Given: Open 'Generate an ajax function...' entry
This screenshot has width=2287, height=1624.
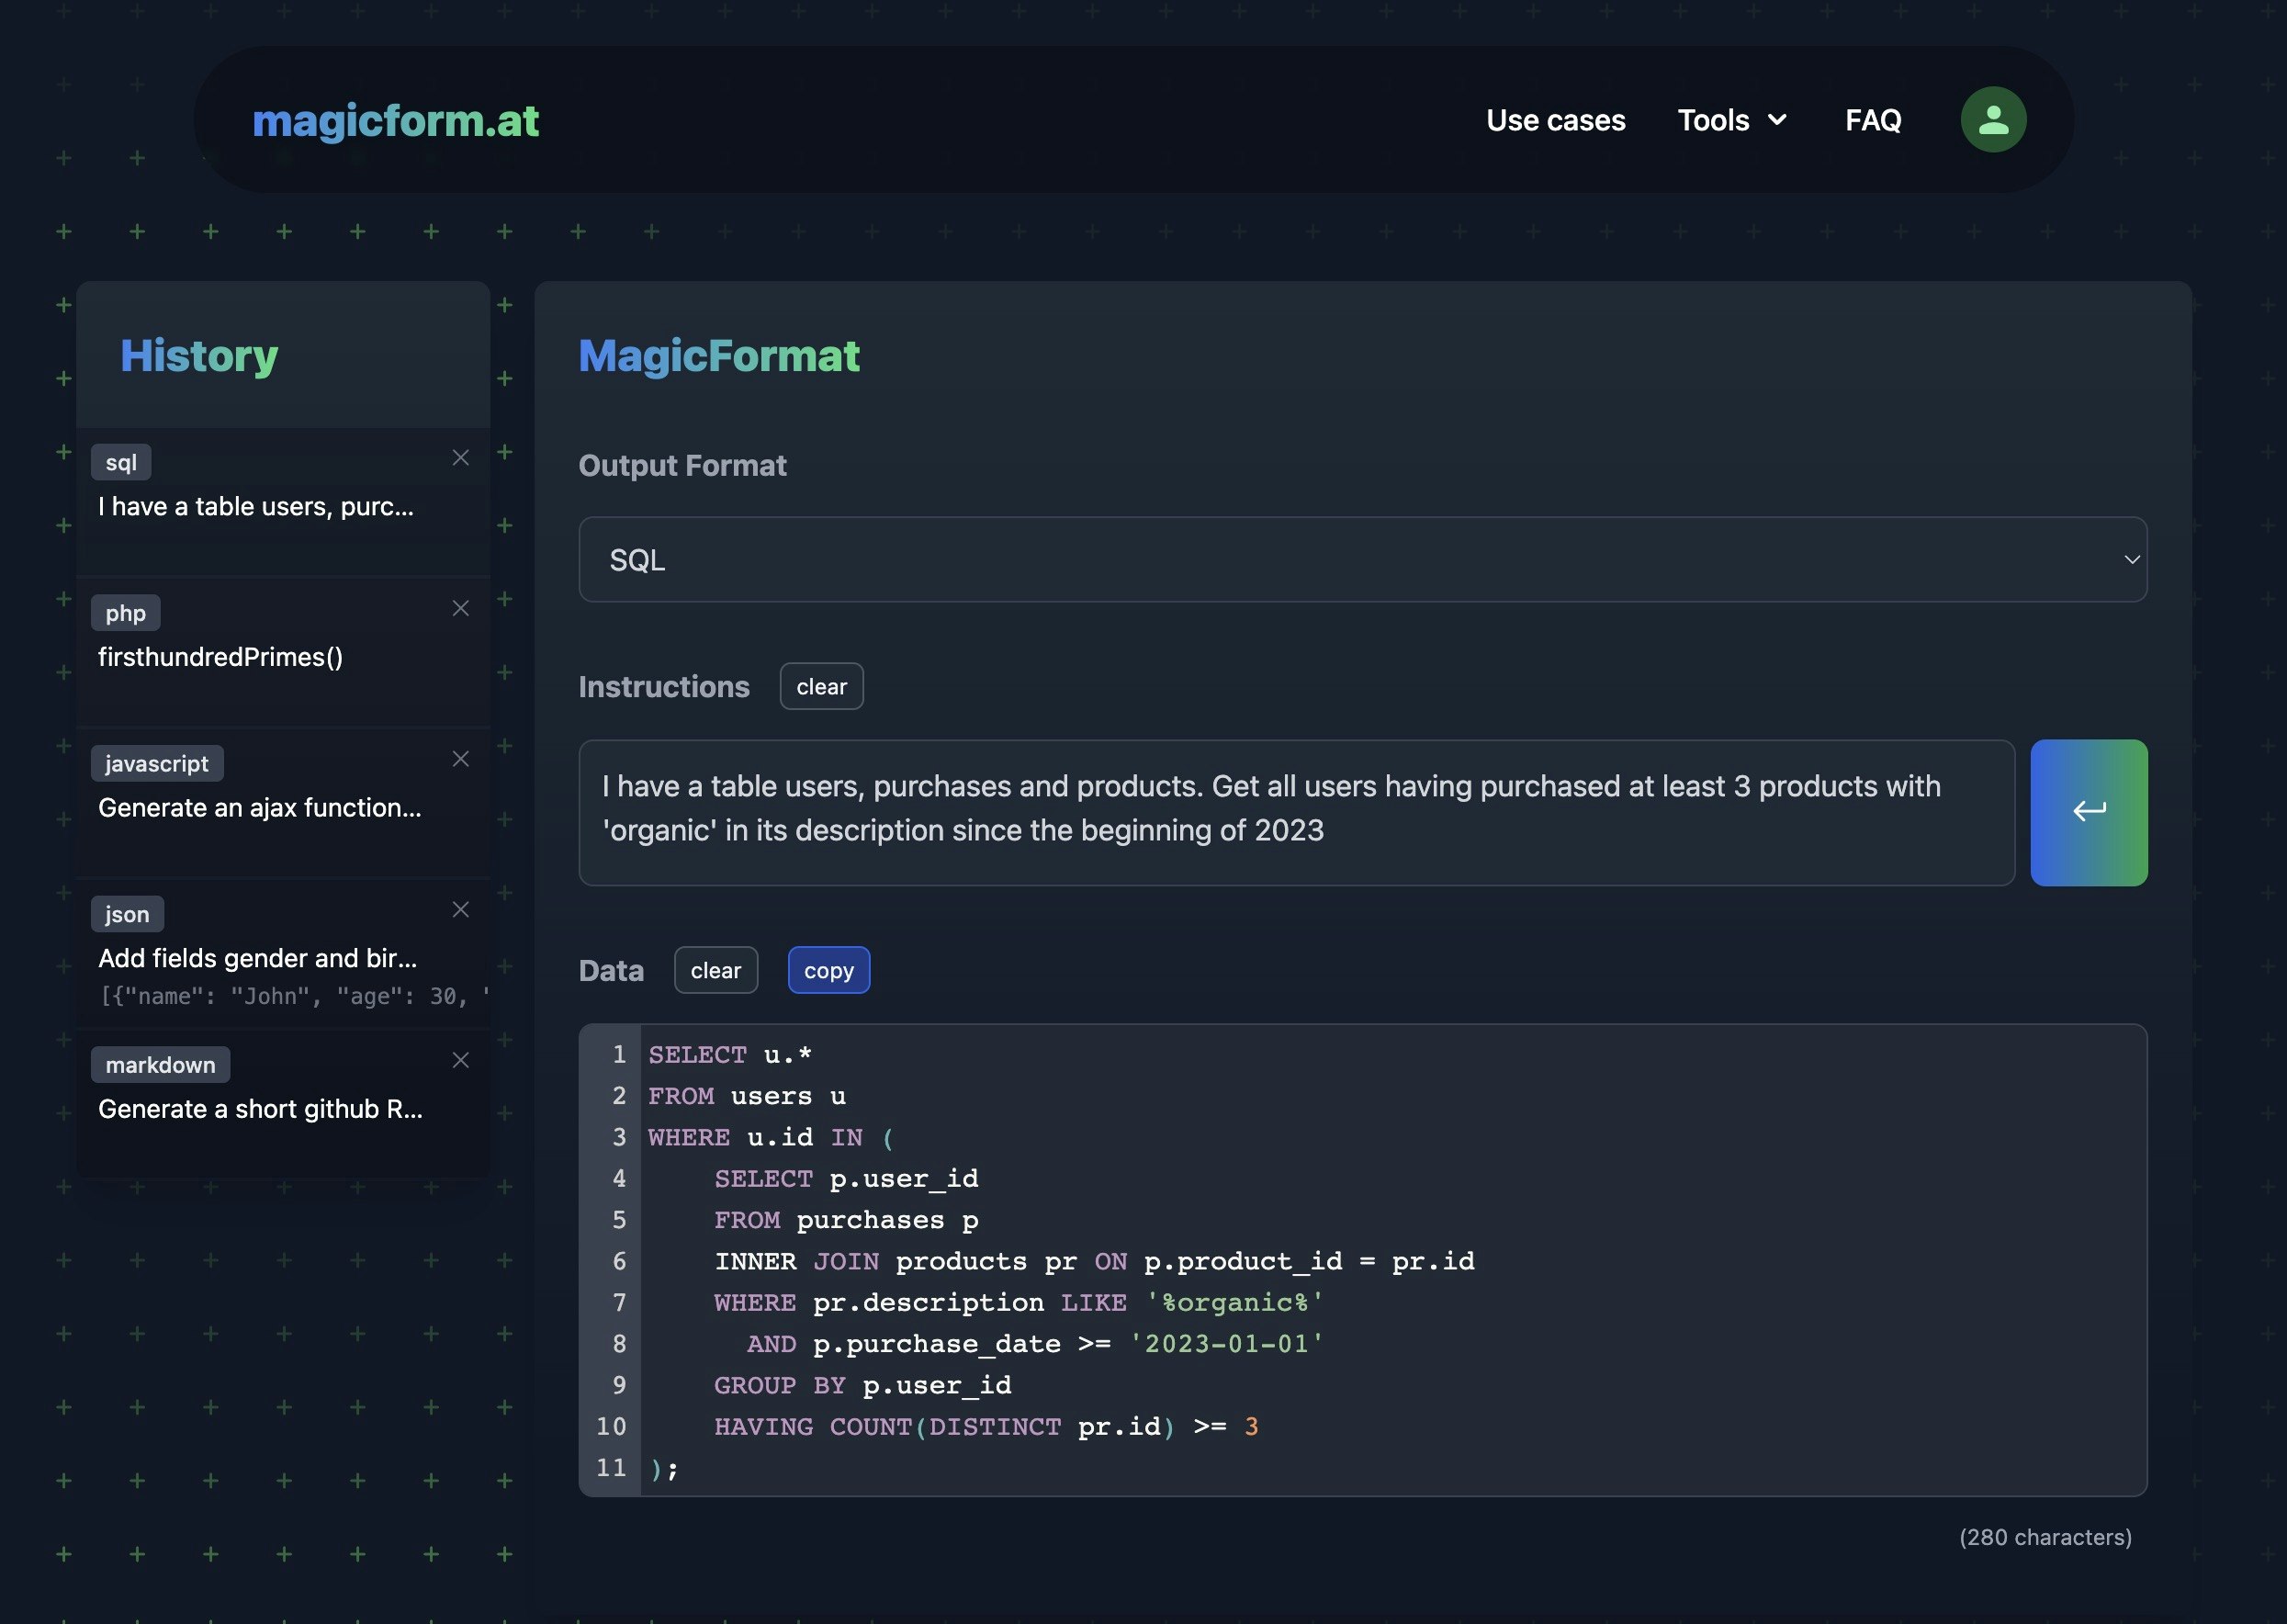Looking at the screenshot, I should (x=260, y=808).
